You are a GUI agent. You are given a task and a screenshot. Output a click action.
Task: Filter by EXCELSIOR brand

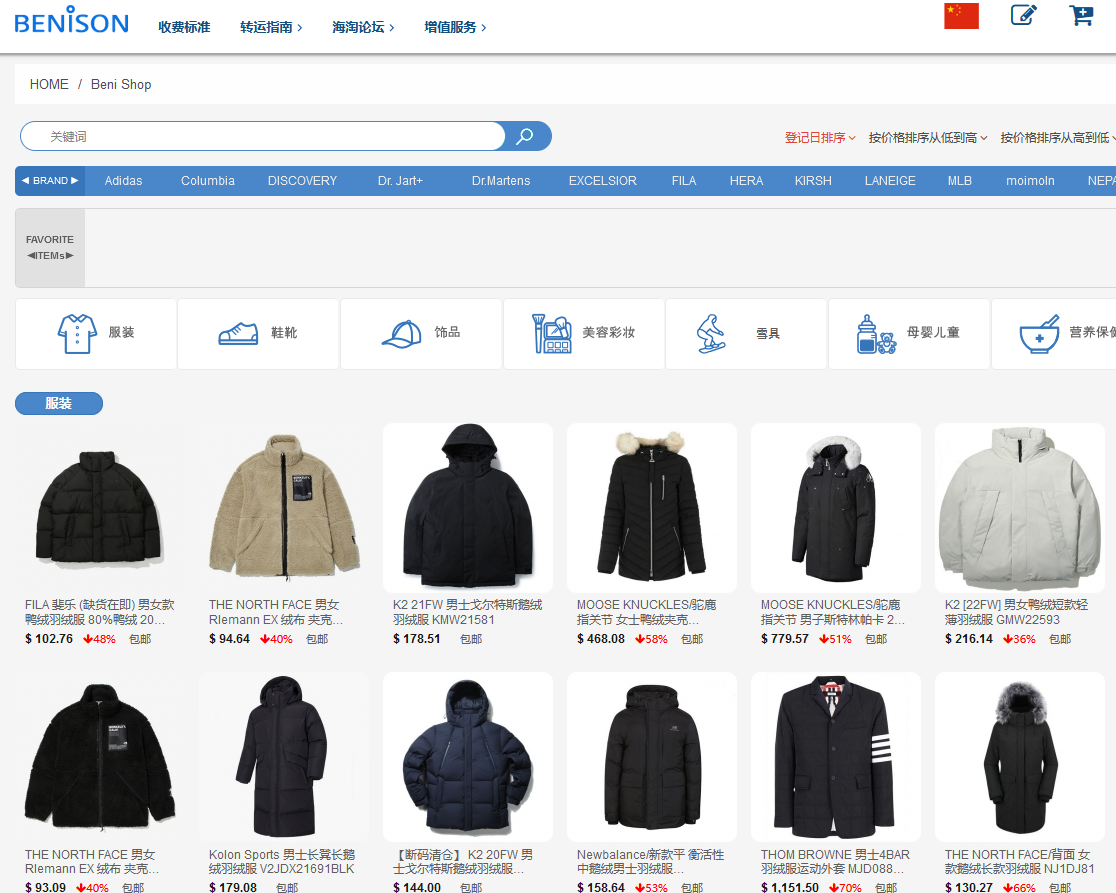click(x=603, y=181)
